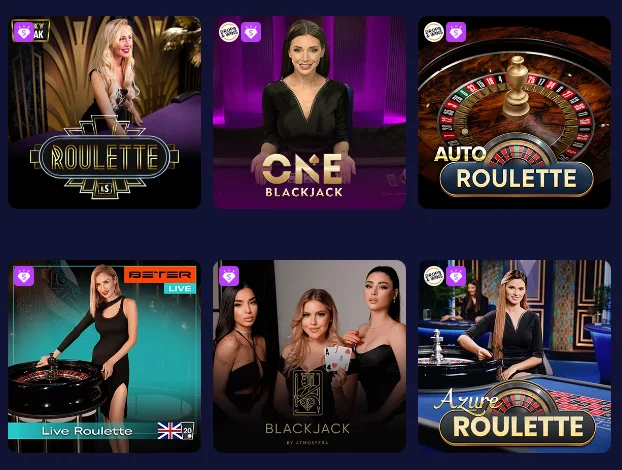Click the Drops & Wins badge on Auto Roulette
The width and height of the screenshot is (622, 470).
pos(434,32)
